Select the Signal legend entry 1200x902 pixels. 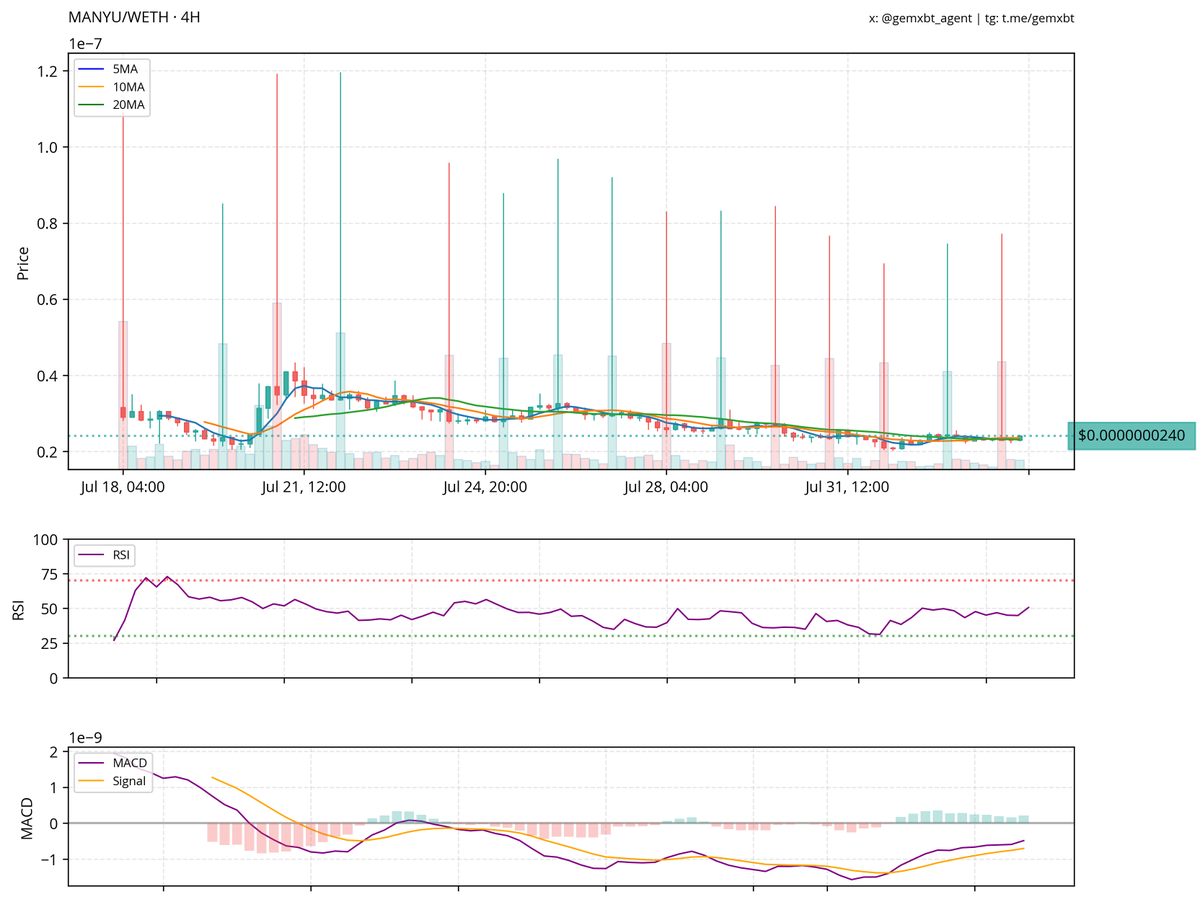tap(114, 781)
